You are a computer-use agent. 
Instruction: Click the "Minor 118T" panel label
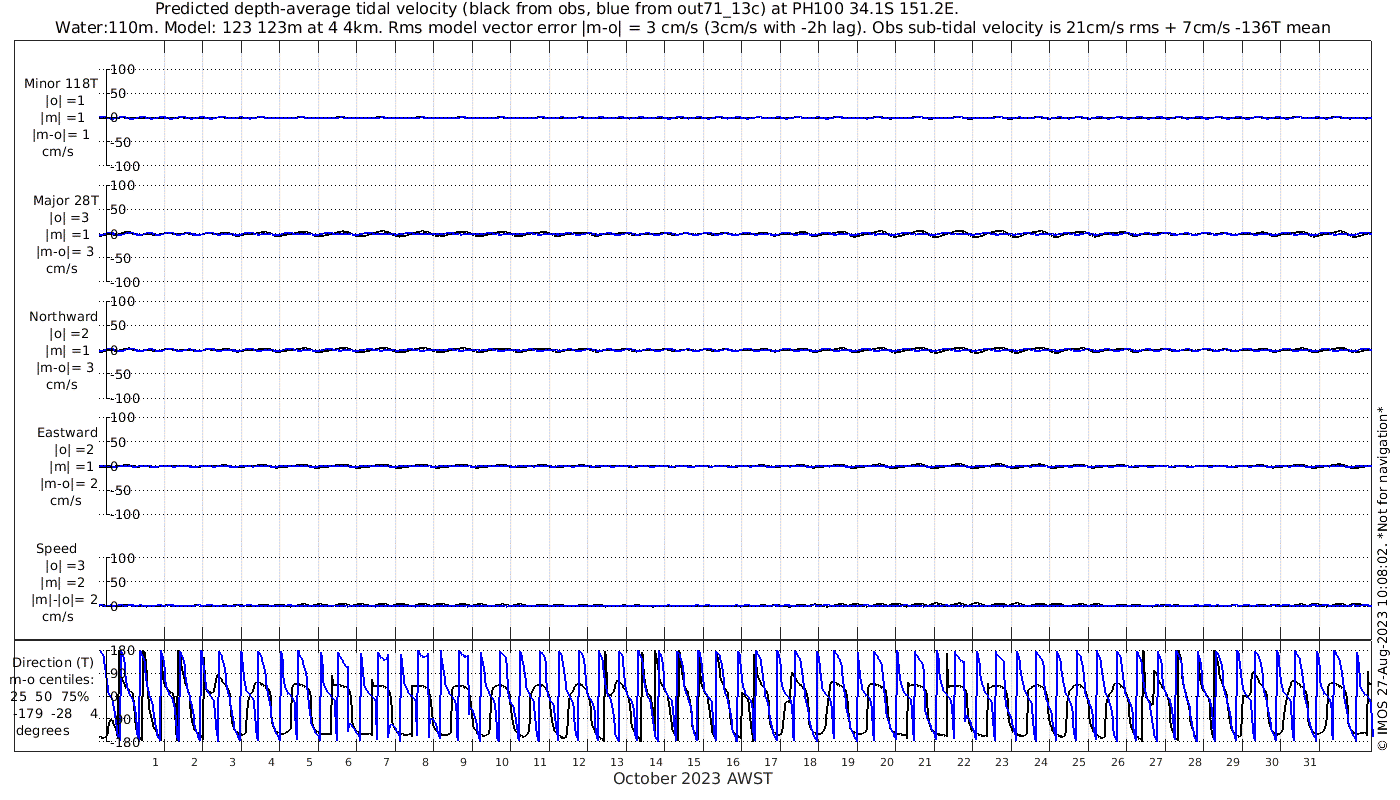point(61,84)
